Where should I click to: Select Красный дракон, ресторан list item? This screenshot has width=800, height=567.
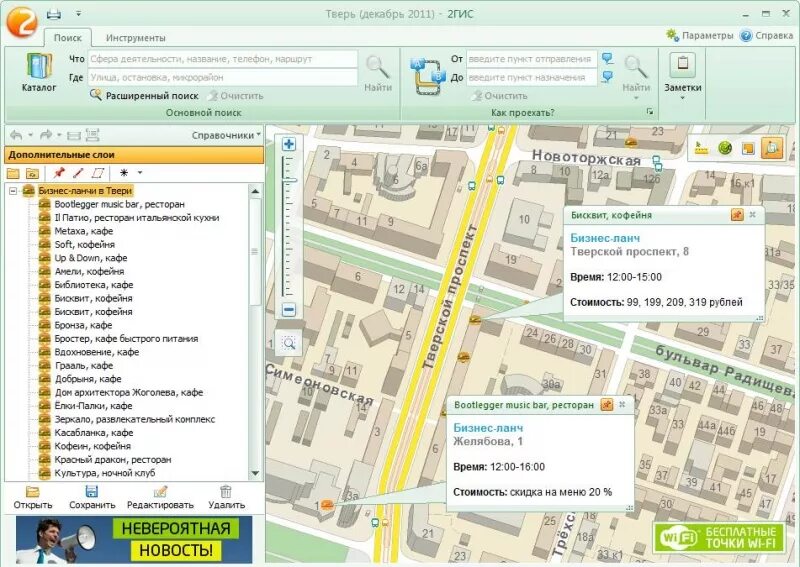click(113, 459)
